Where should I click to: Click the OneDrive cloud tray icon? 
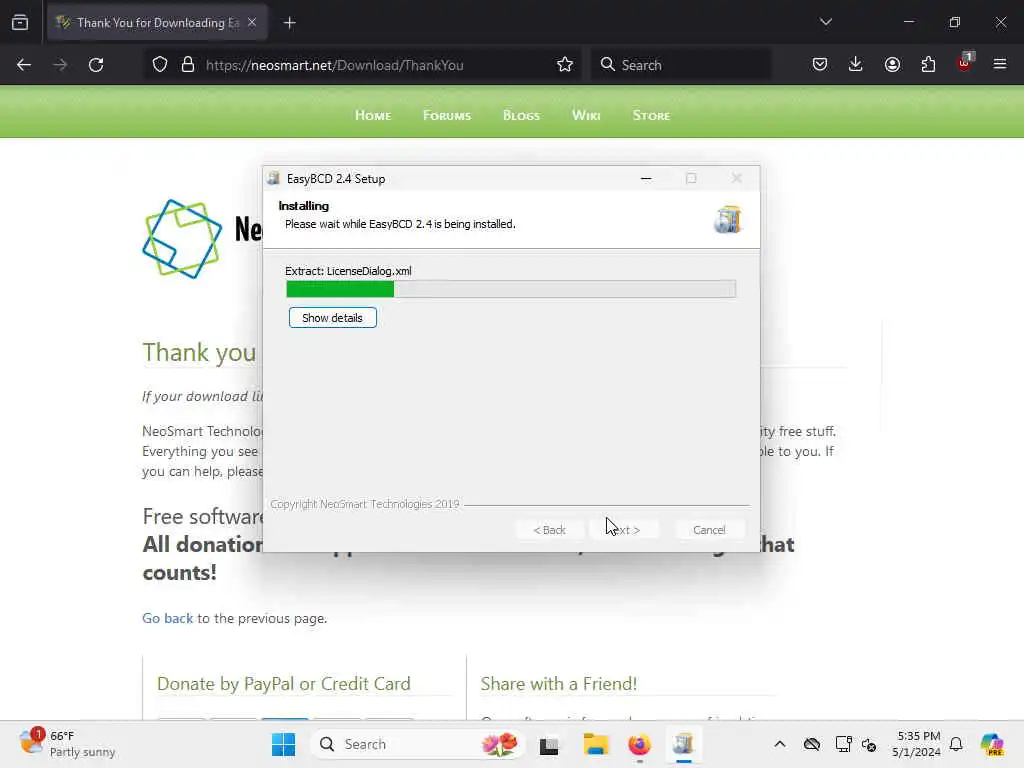tap(812, 744)
